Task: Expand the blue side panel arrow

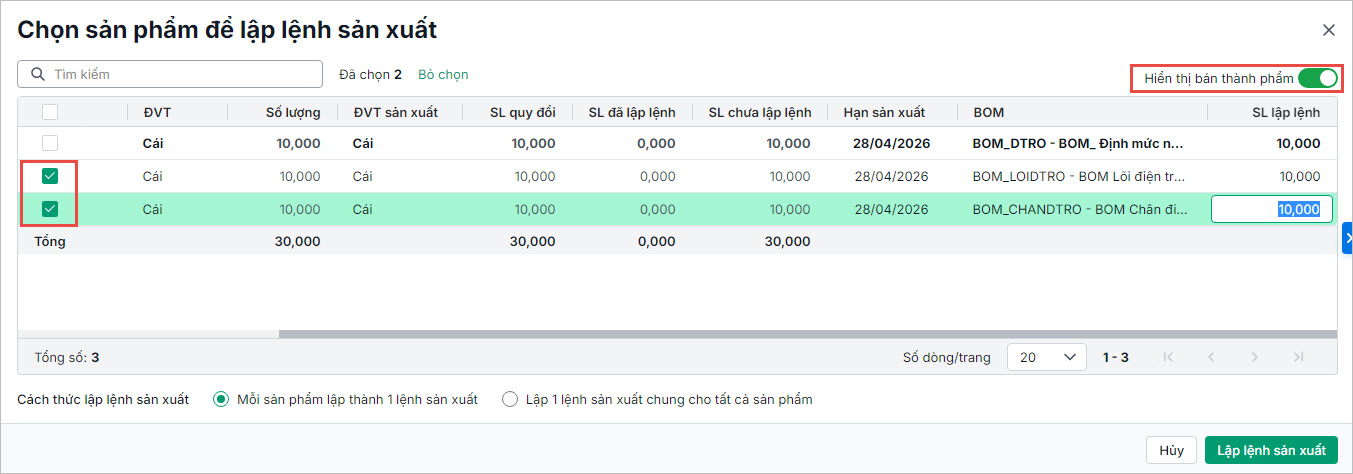Action: pyautogui.click(x=1347, y=238)
